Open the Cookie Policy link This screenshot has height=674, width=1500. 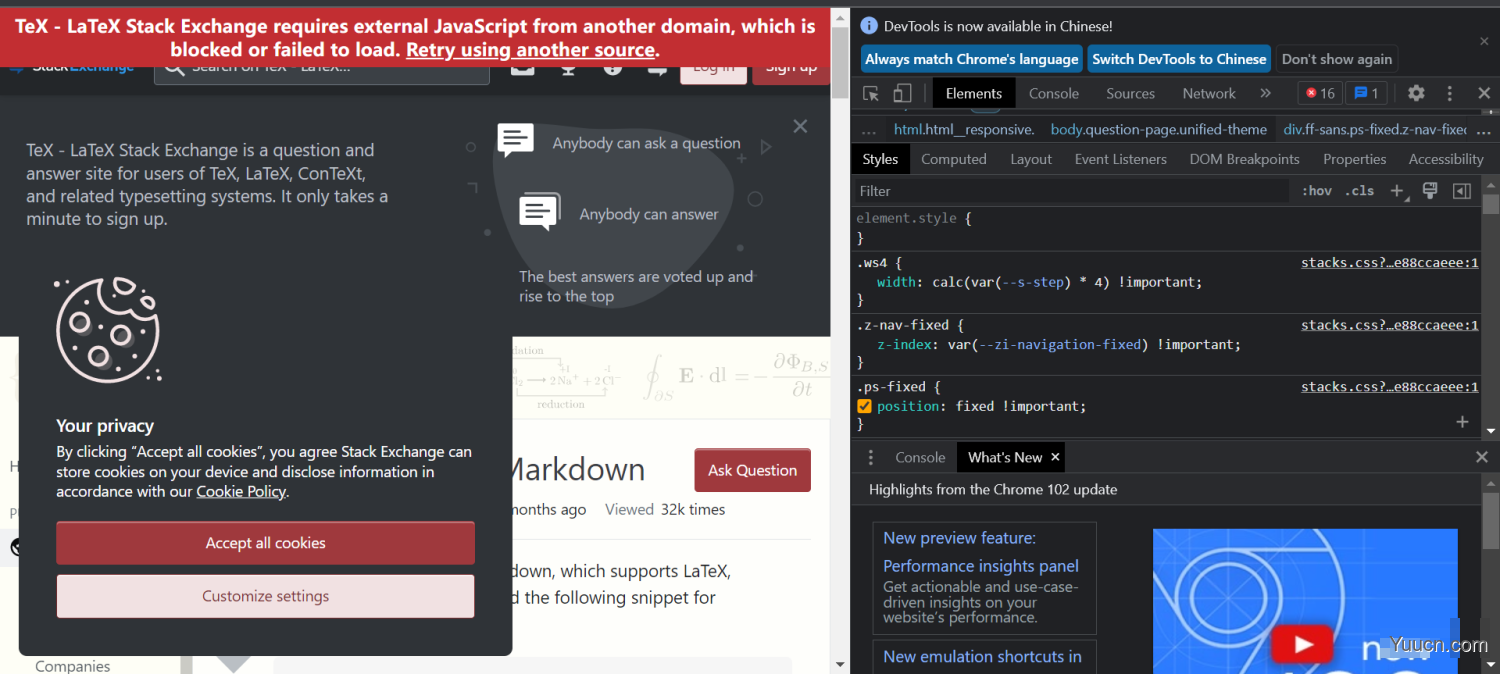pyautogui.click(x=241, y=491)
